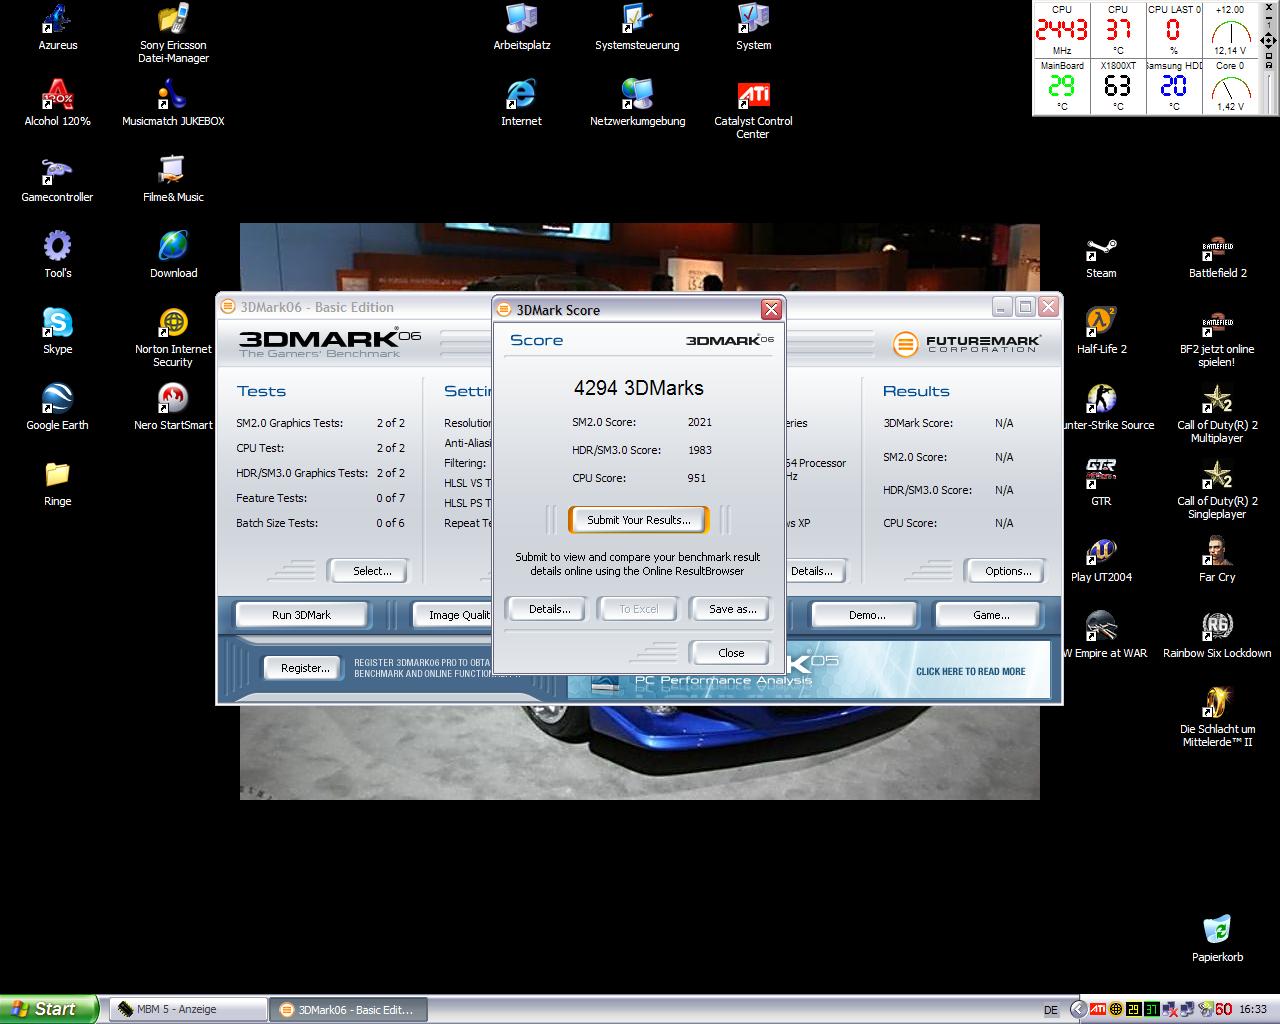Launch Musicmatch JUKEBOX icon
This screenshot has width=1280, height=1024.
pyautogui.click(x=173, y=103)
